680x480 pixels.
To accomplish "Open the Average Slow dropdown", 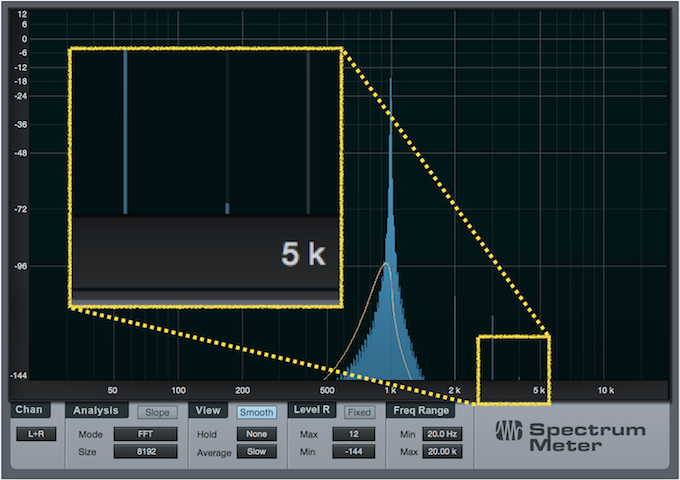I will click(x=256, y=451).
